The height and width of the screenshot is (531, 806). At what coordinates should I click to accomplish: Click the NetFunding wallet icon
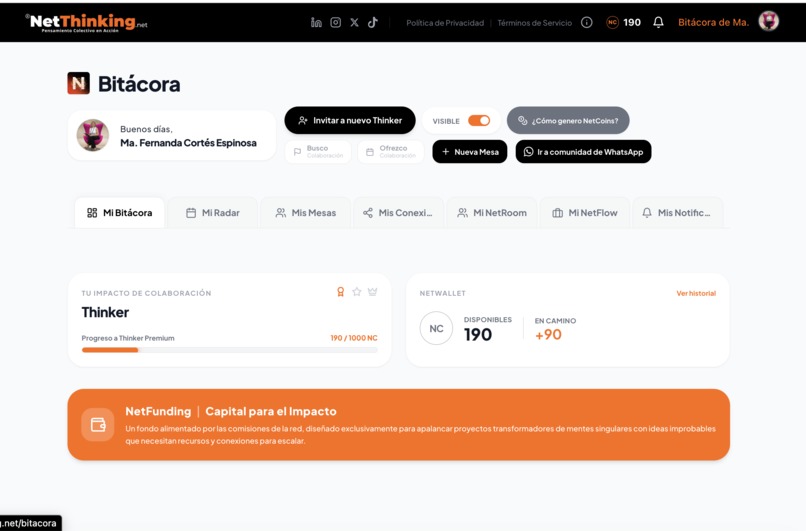pos(98,425)
